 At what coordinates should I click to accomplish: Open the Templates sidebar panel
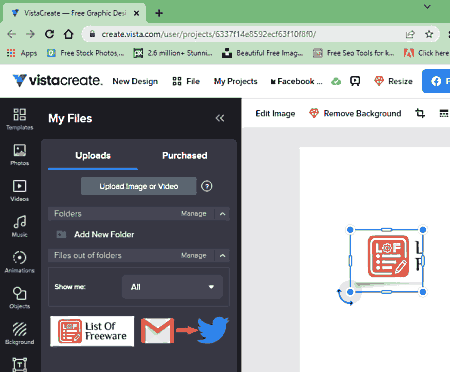(x=19, y=119)
